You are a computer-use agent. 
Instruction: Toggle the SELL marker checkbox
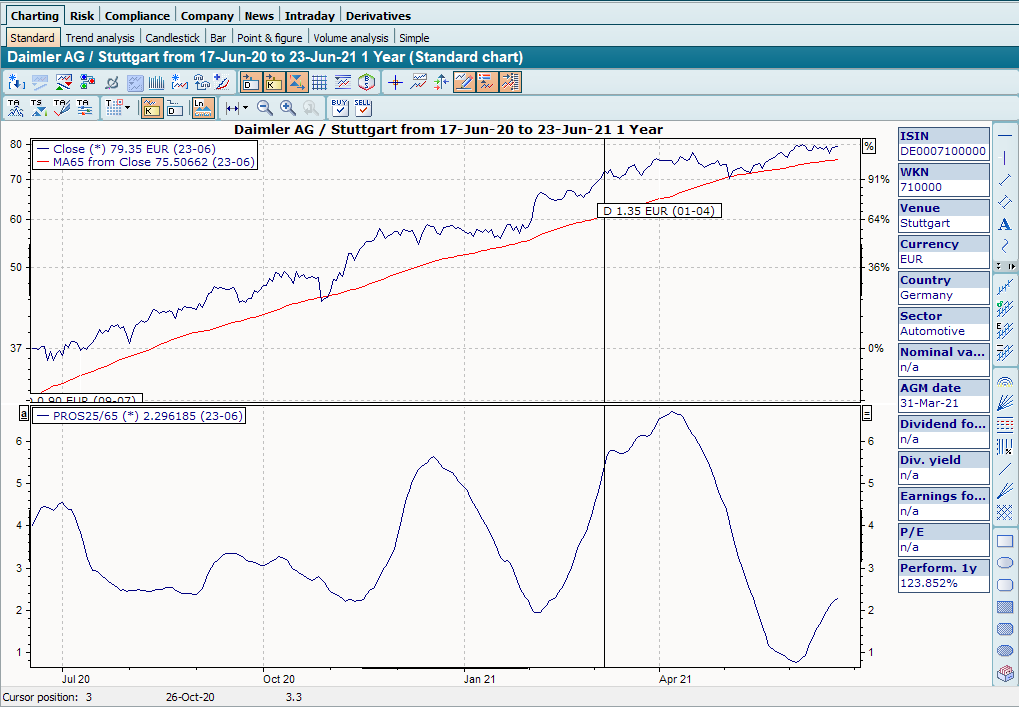pyautogui.click(x=364, y=107)
